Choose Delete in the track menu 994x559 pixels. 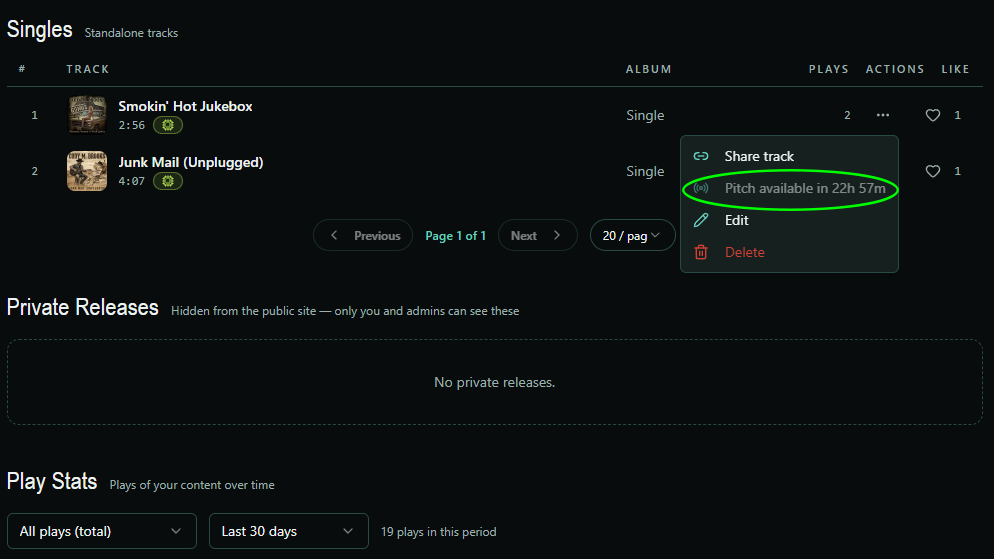coord(789,252)
